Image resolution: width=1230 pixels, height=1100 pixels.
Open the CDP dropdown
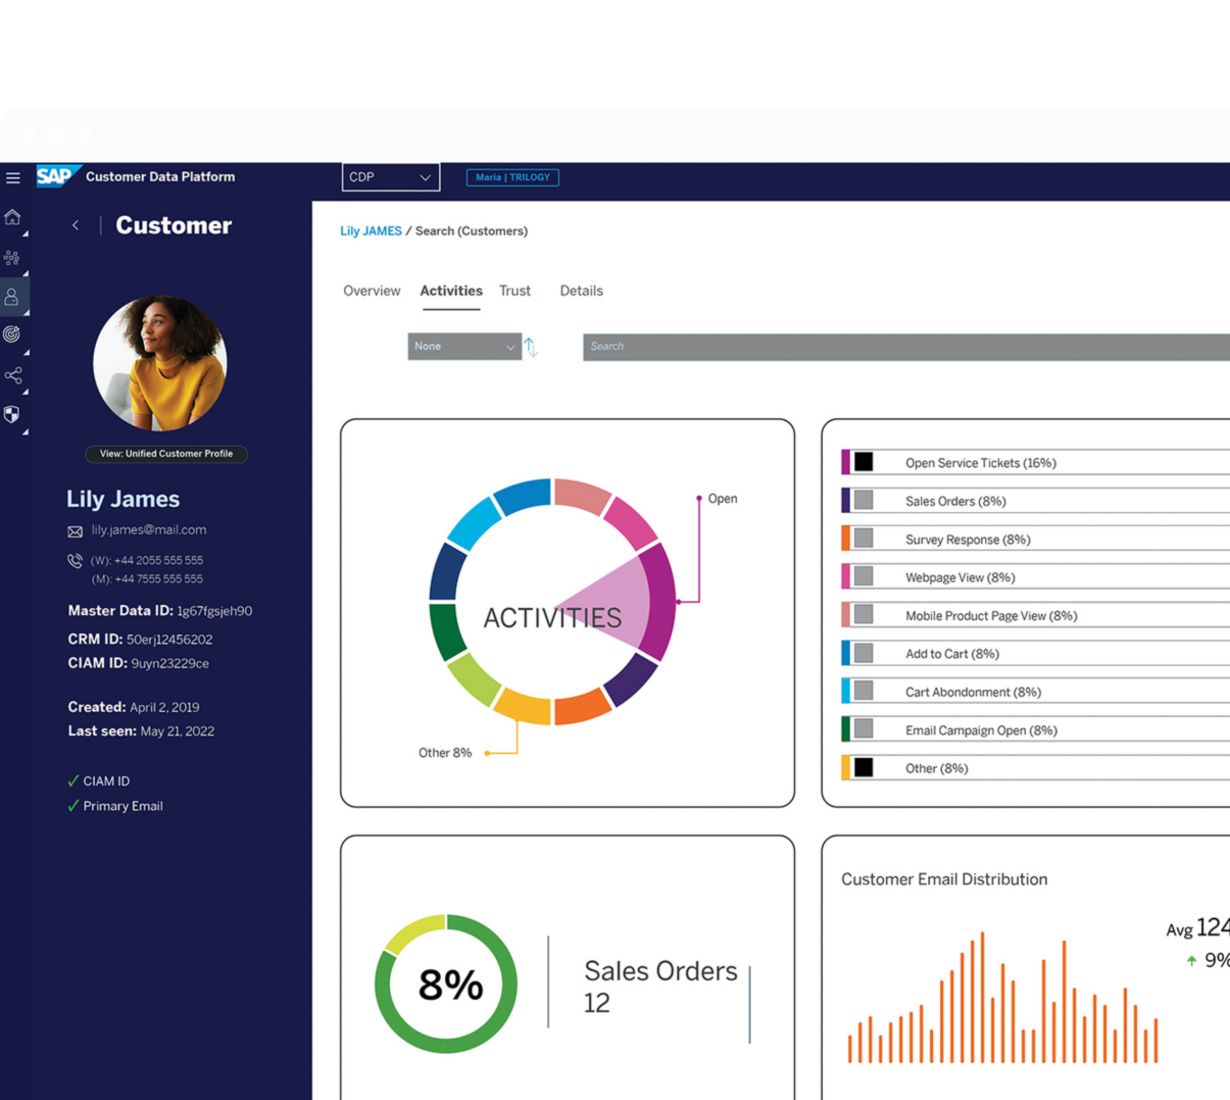[390, 177]
